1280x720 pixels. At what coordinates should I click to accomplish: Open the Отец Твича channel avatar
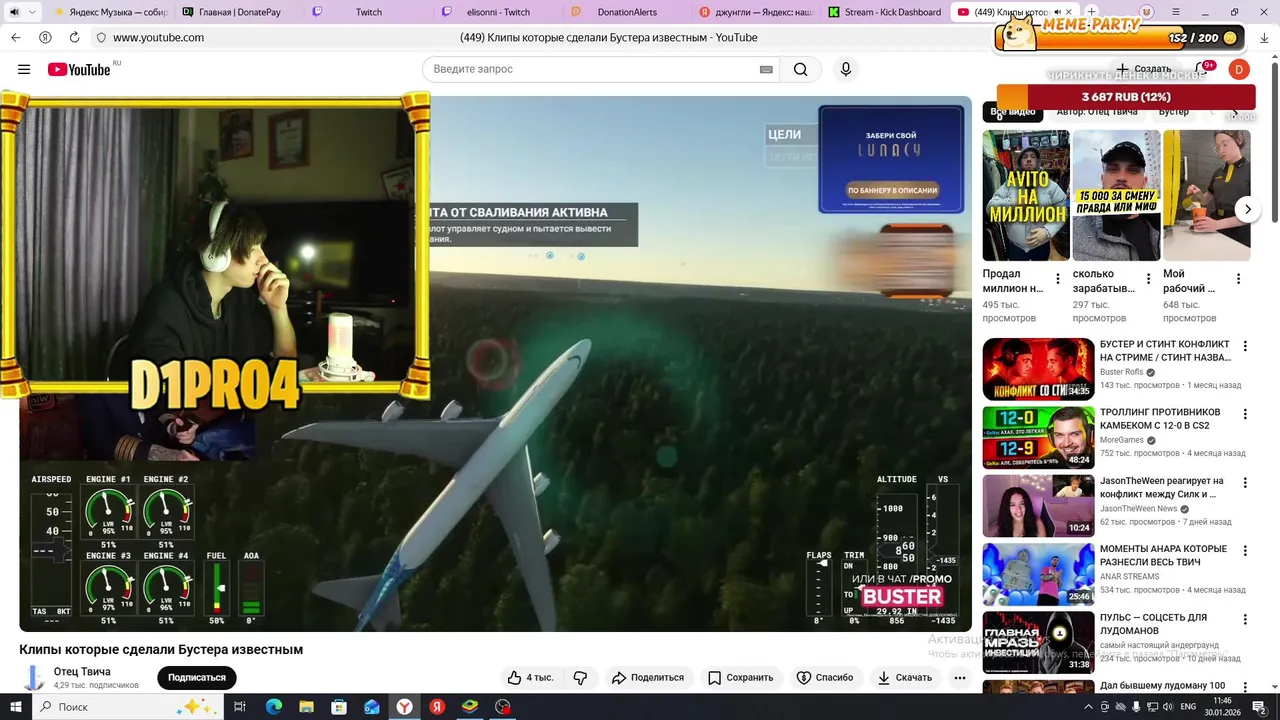click(x=34, y=678)
